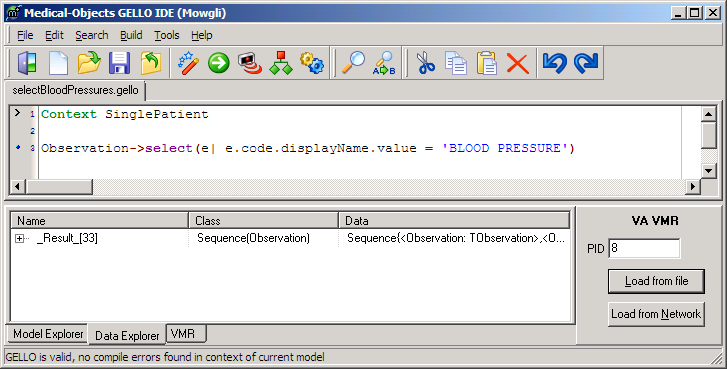Switch to the Data Explorer tab
727x369 pixels.
point(127,336)
